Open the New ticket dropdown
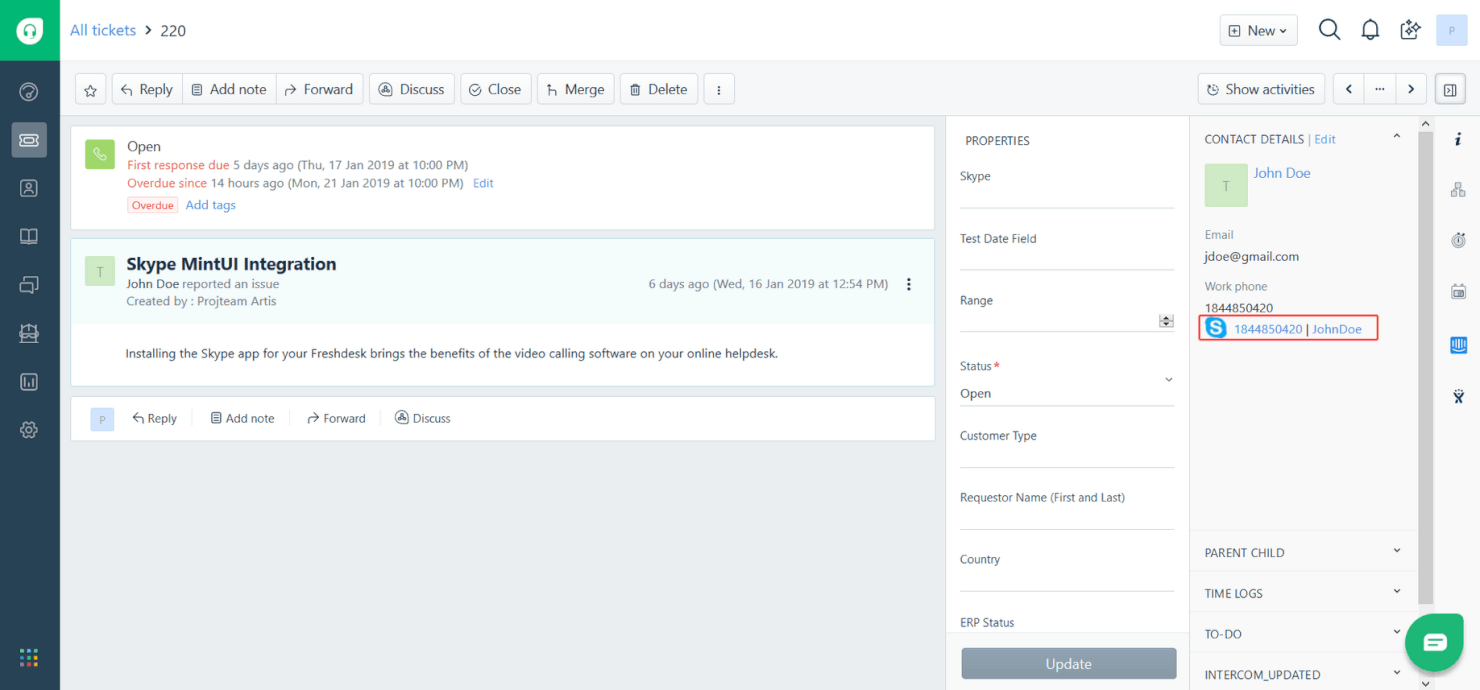Image resolution: width=1480 pixels, height=690 pixels. 1258,30
